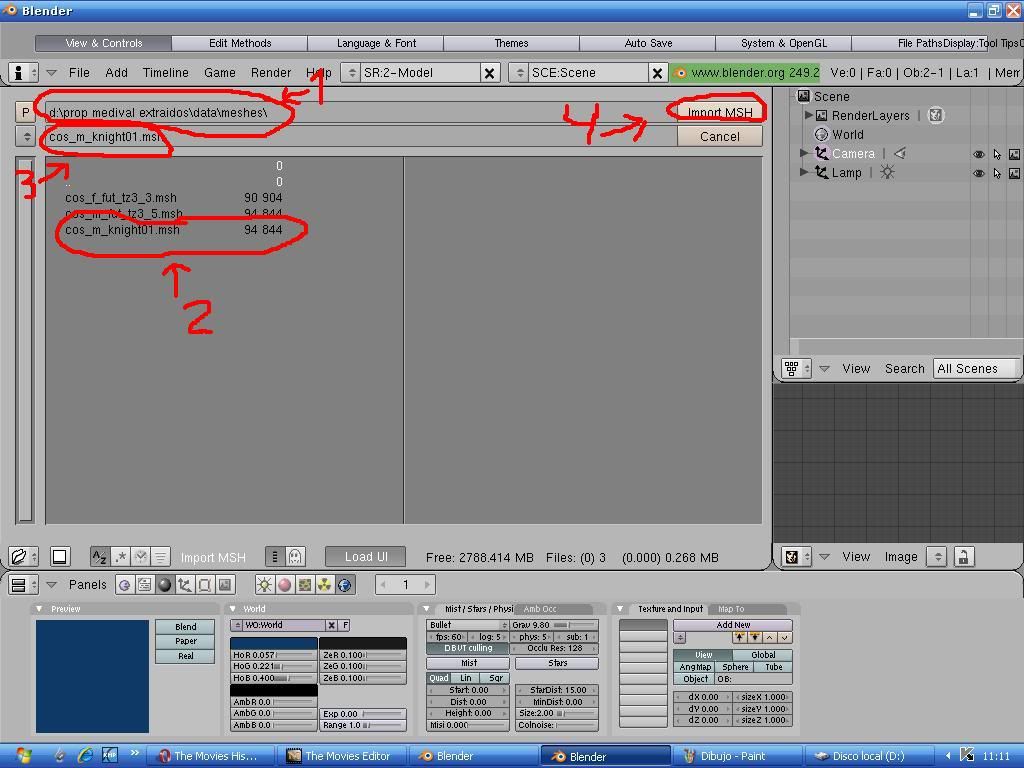Adjust the HoR horizon red slider
Viewport: 1024px width, 768px height.
(274, 655)
